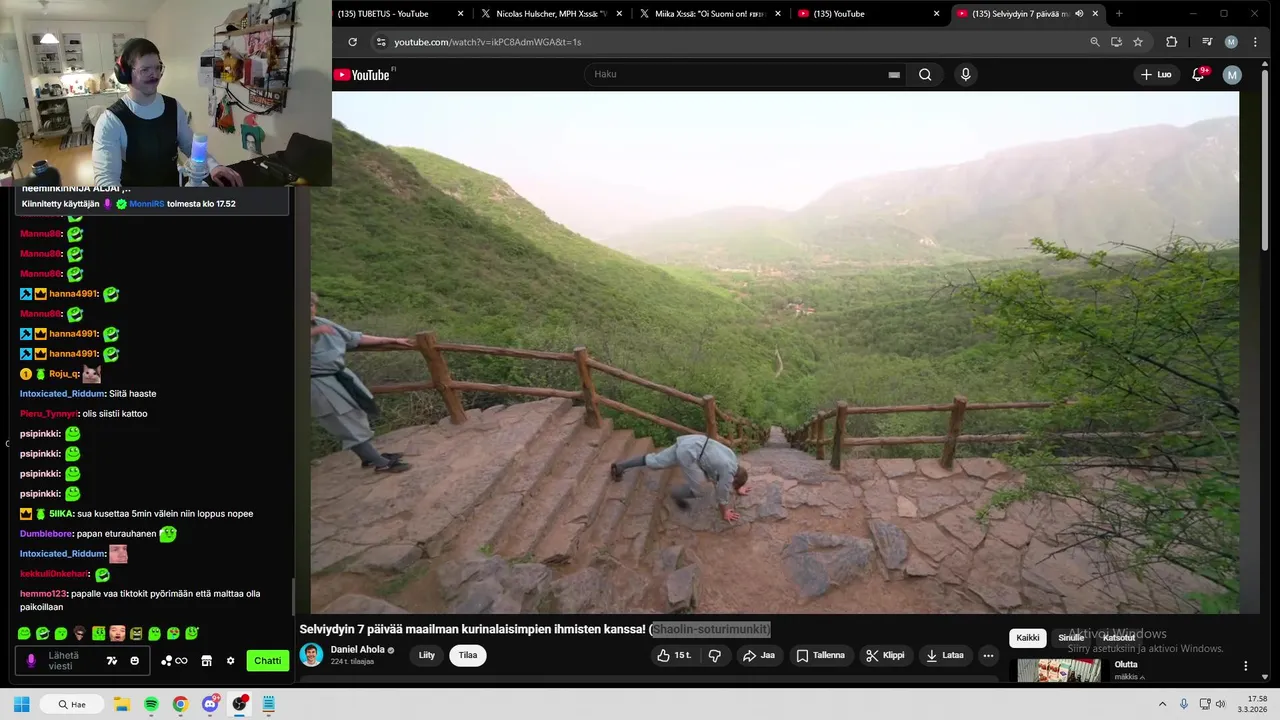Close the TUBETUS - YouTube tab
Screen dimensions: 1280x720
tap(460, 14)
